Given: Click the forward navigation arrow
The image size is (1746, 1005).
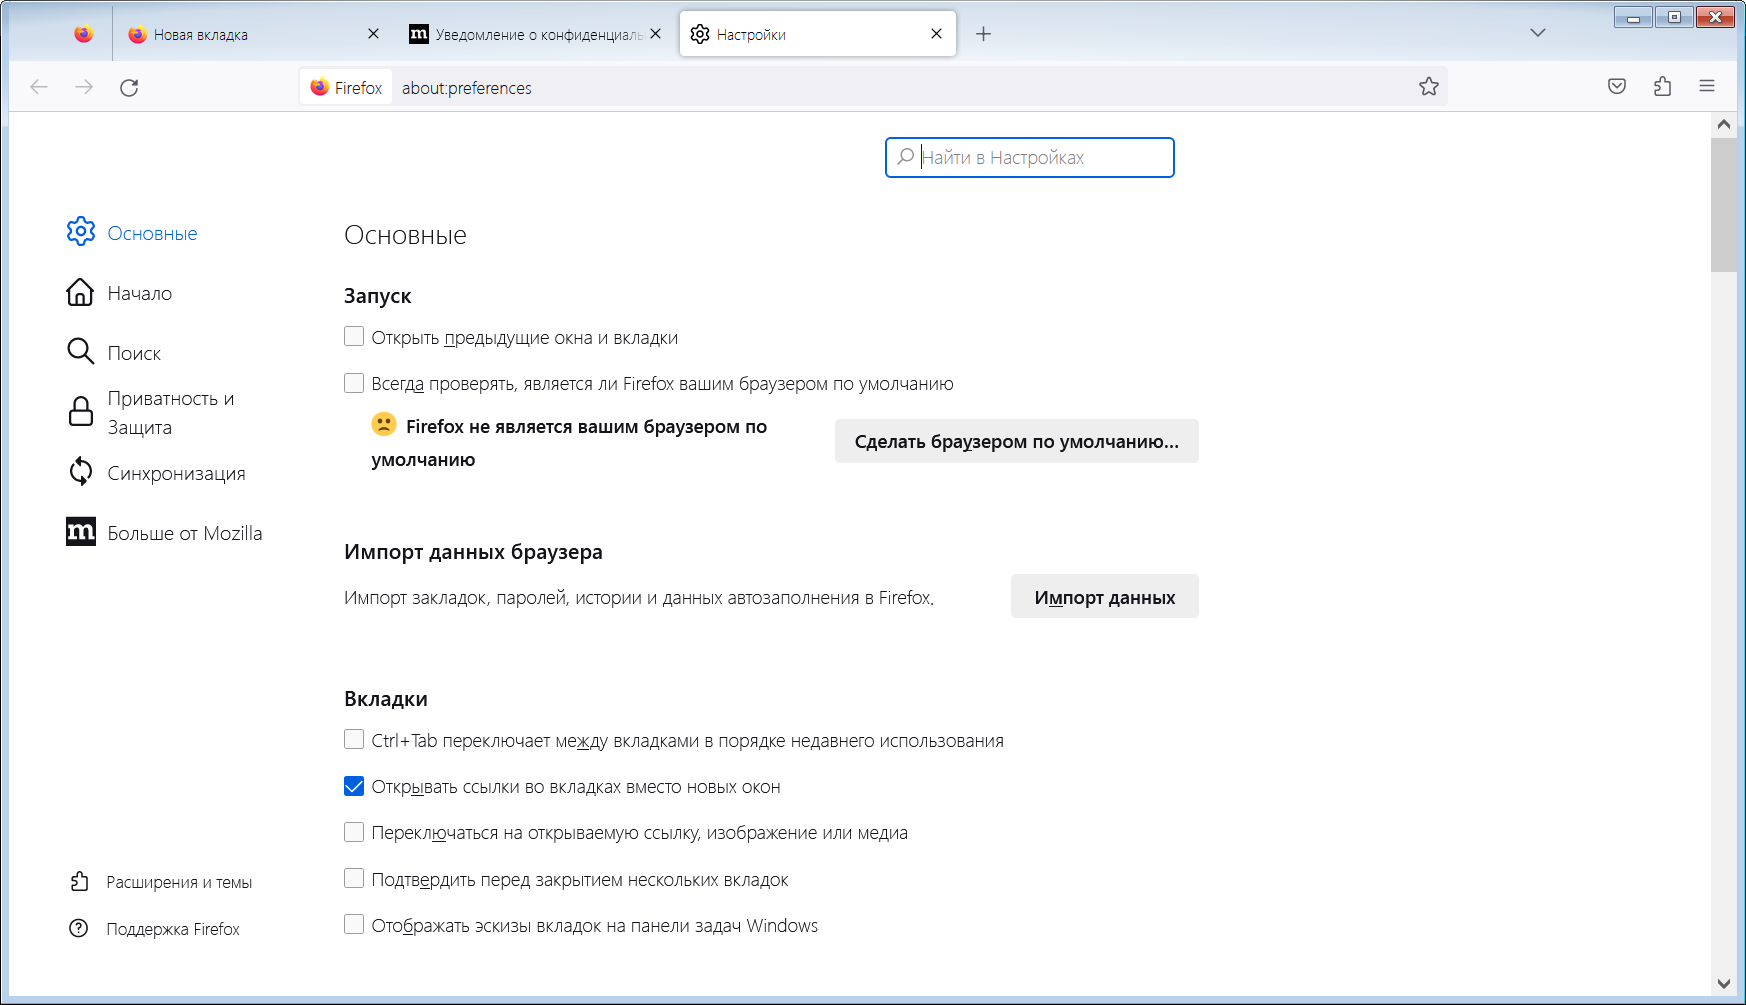Looking at the screenshot, I should tap(84, 87).
